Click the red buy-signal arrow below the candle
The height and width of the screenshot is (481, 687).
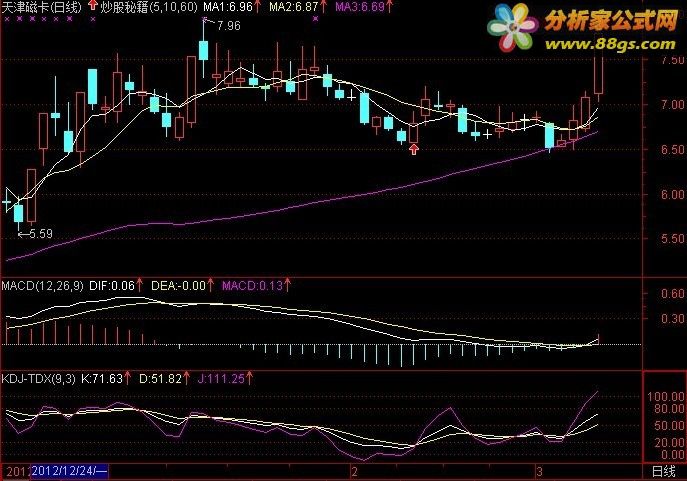[x=414, y=150]
